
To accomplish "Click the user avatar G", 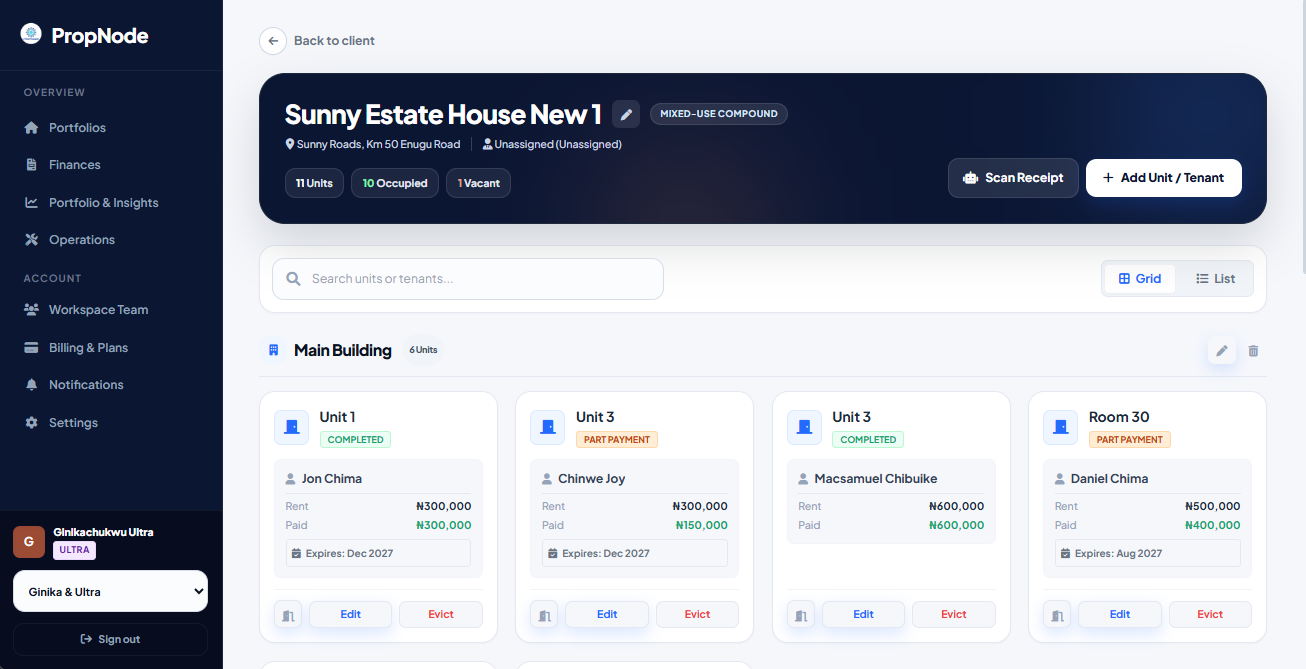I will [29, 541].
